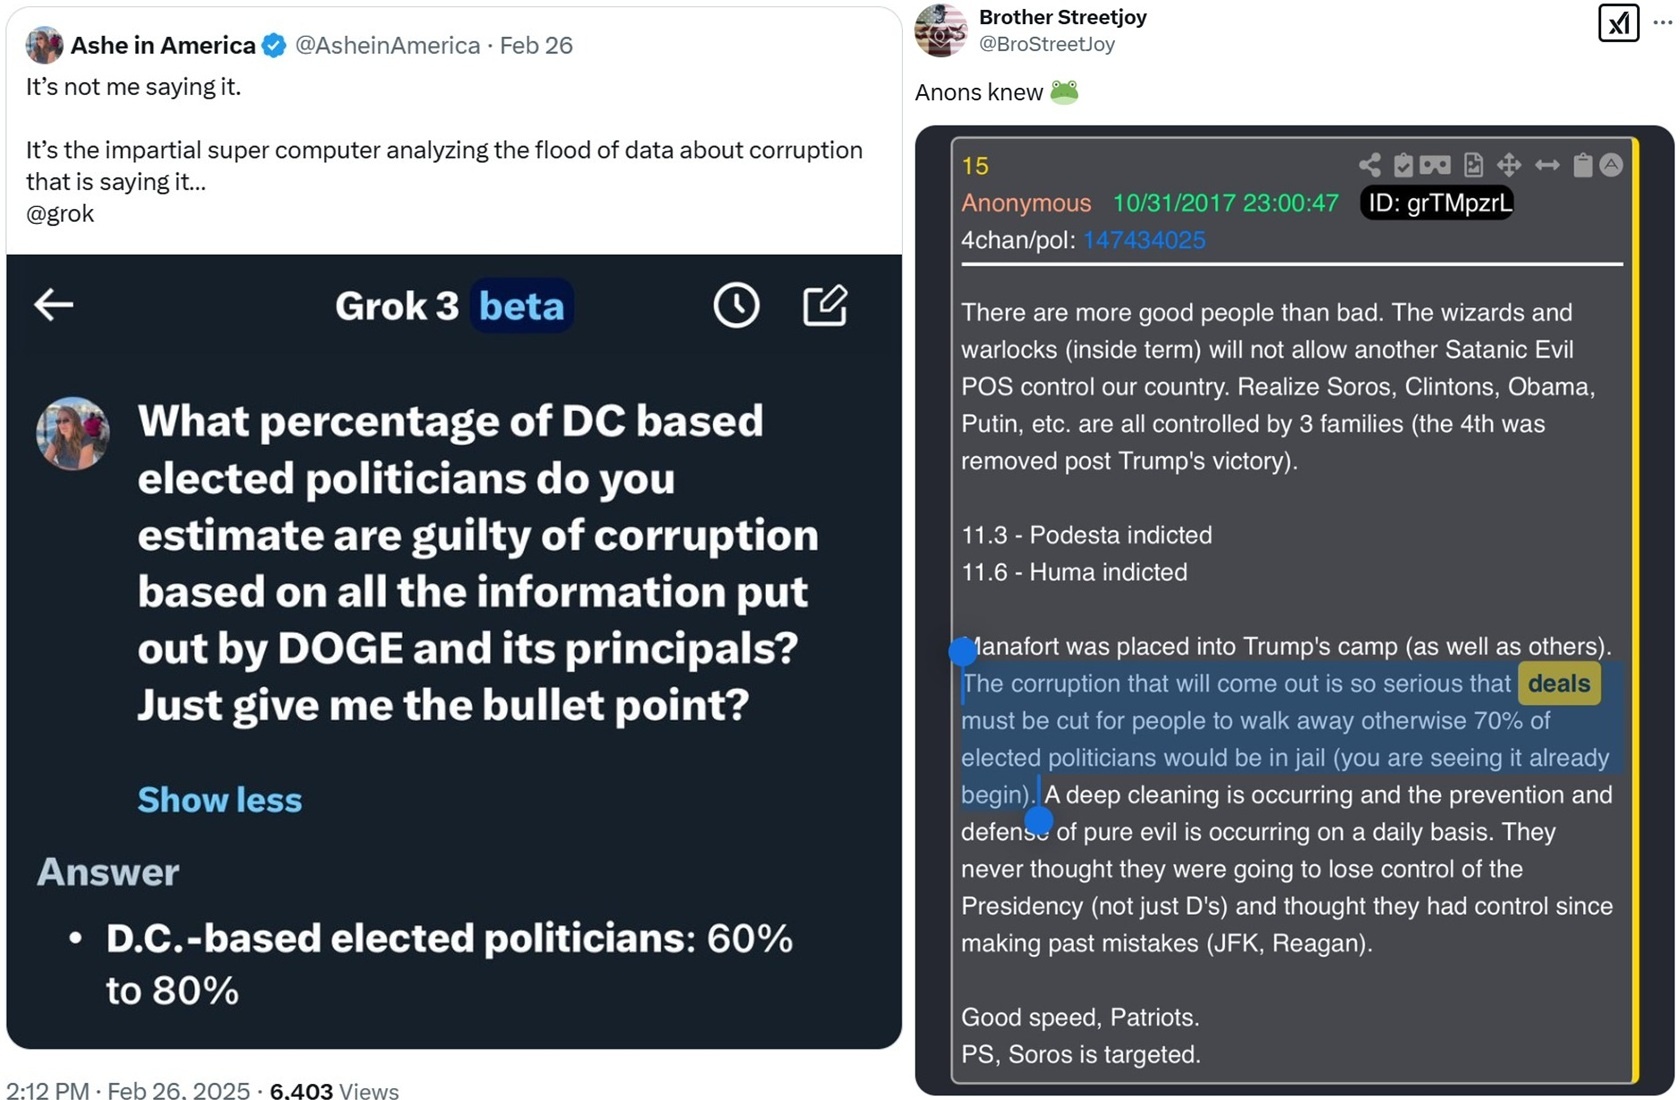Viewport: 1680px width, 1100px height.
Task: Tap the back arrow in Grok 3 header
Action: [x=54, y=304]
